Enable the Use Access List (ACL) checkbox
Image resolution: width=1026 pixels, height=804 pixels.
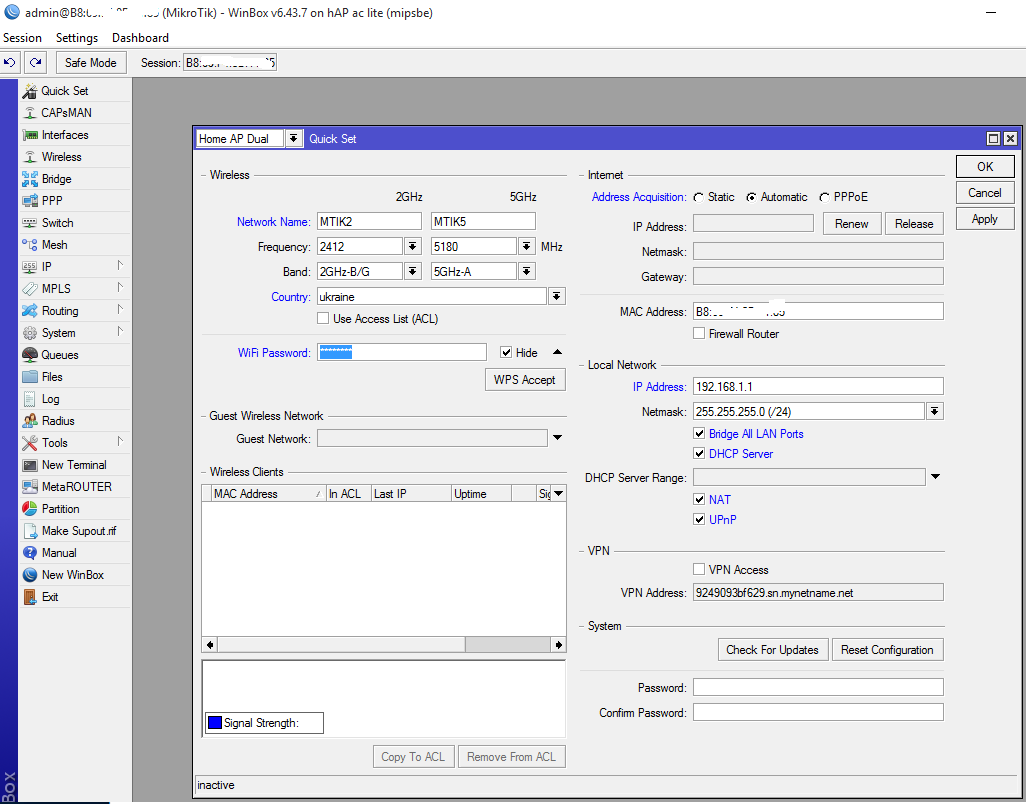[x=323, y=319]
